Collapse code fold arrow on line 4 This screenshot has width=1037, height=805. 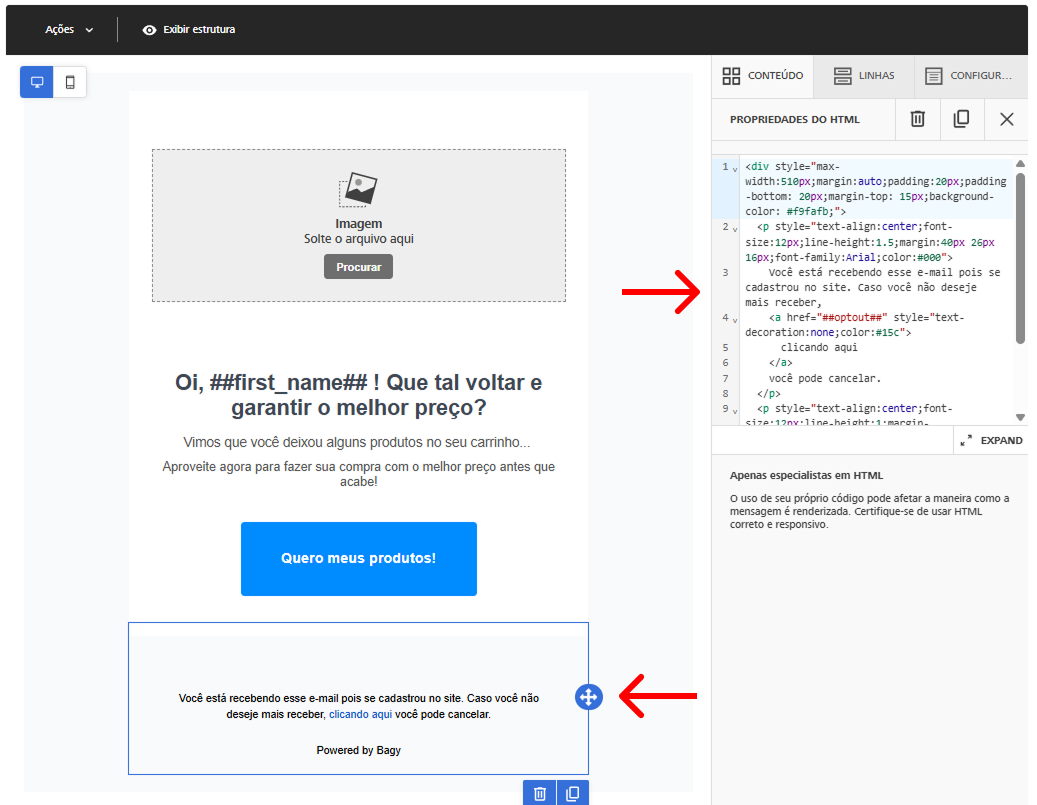tap(735, 320)
